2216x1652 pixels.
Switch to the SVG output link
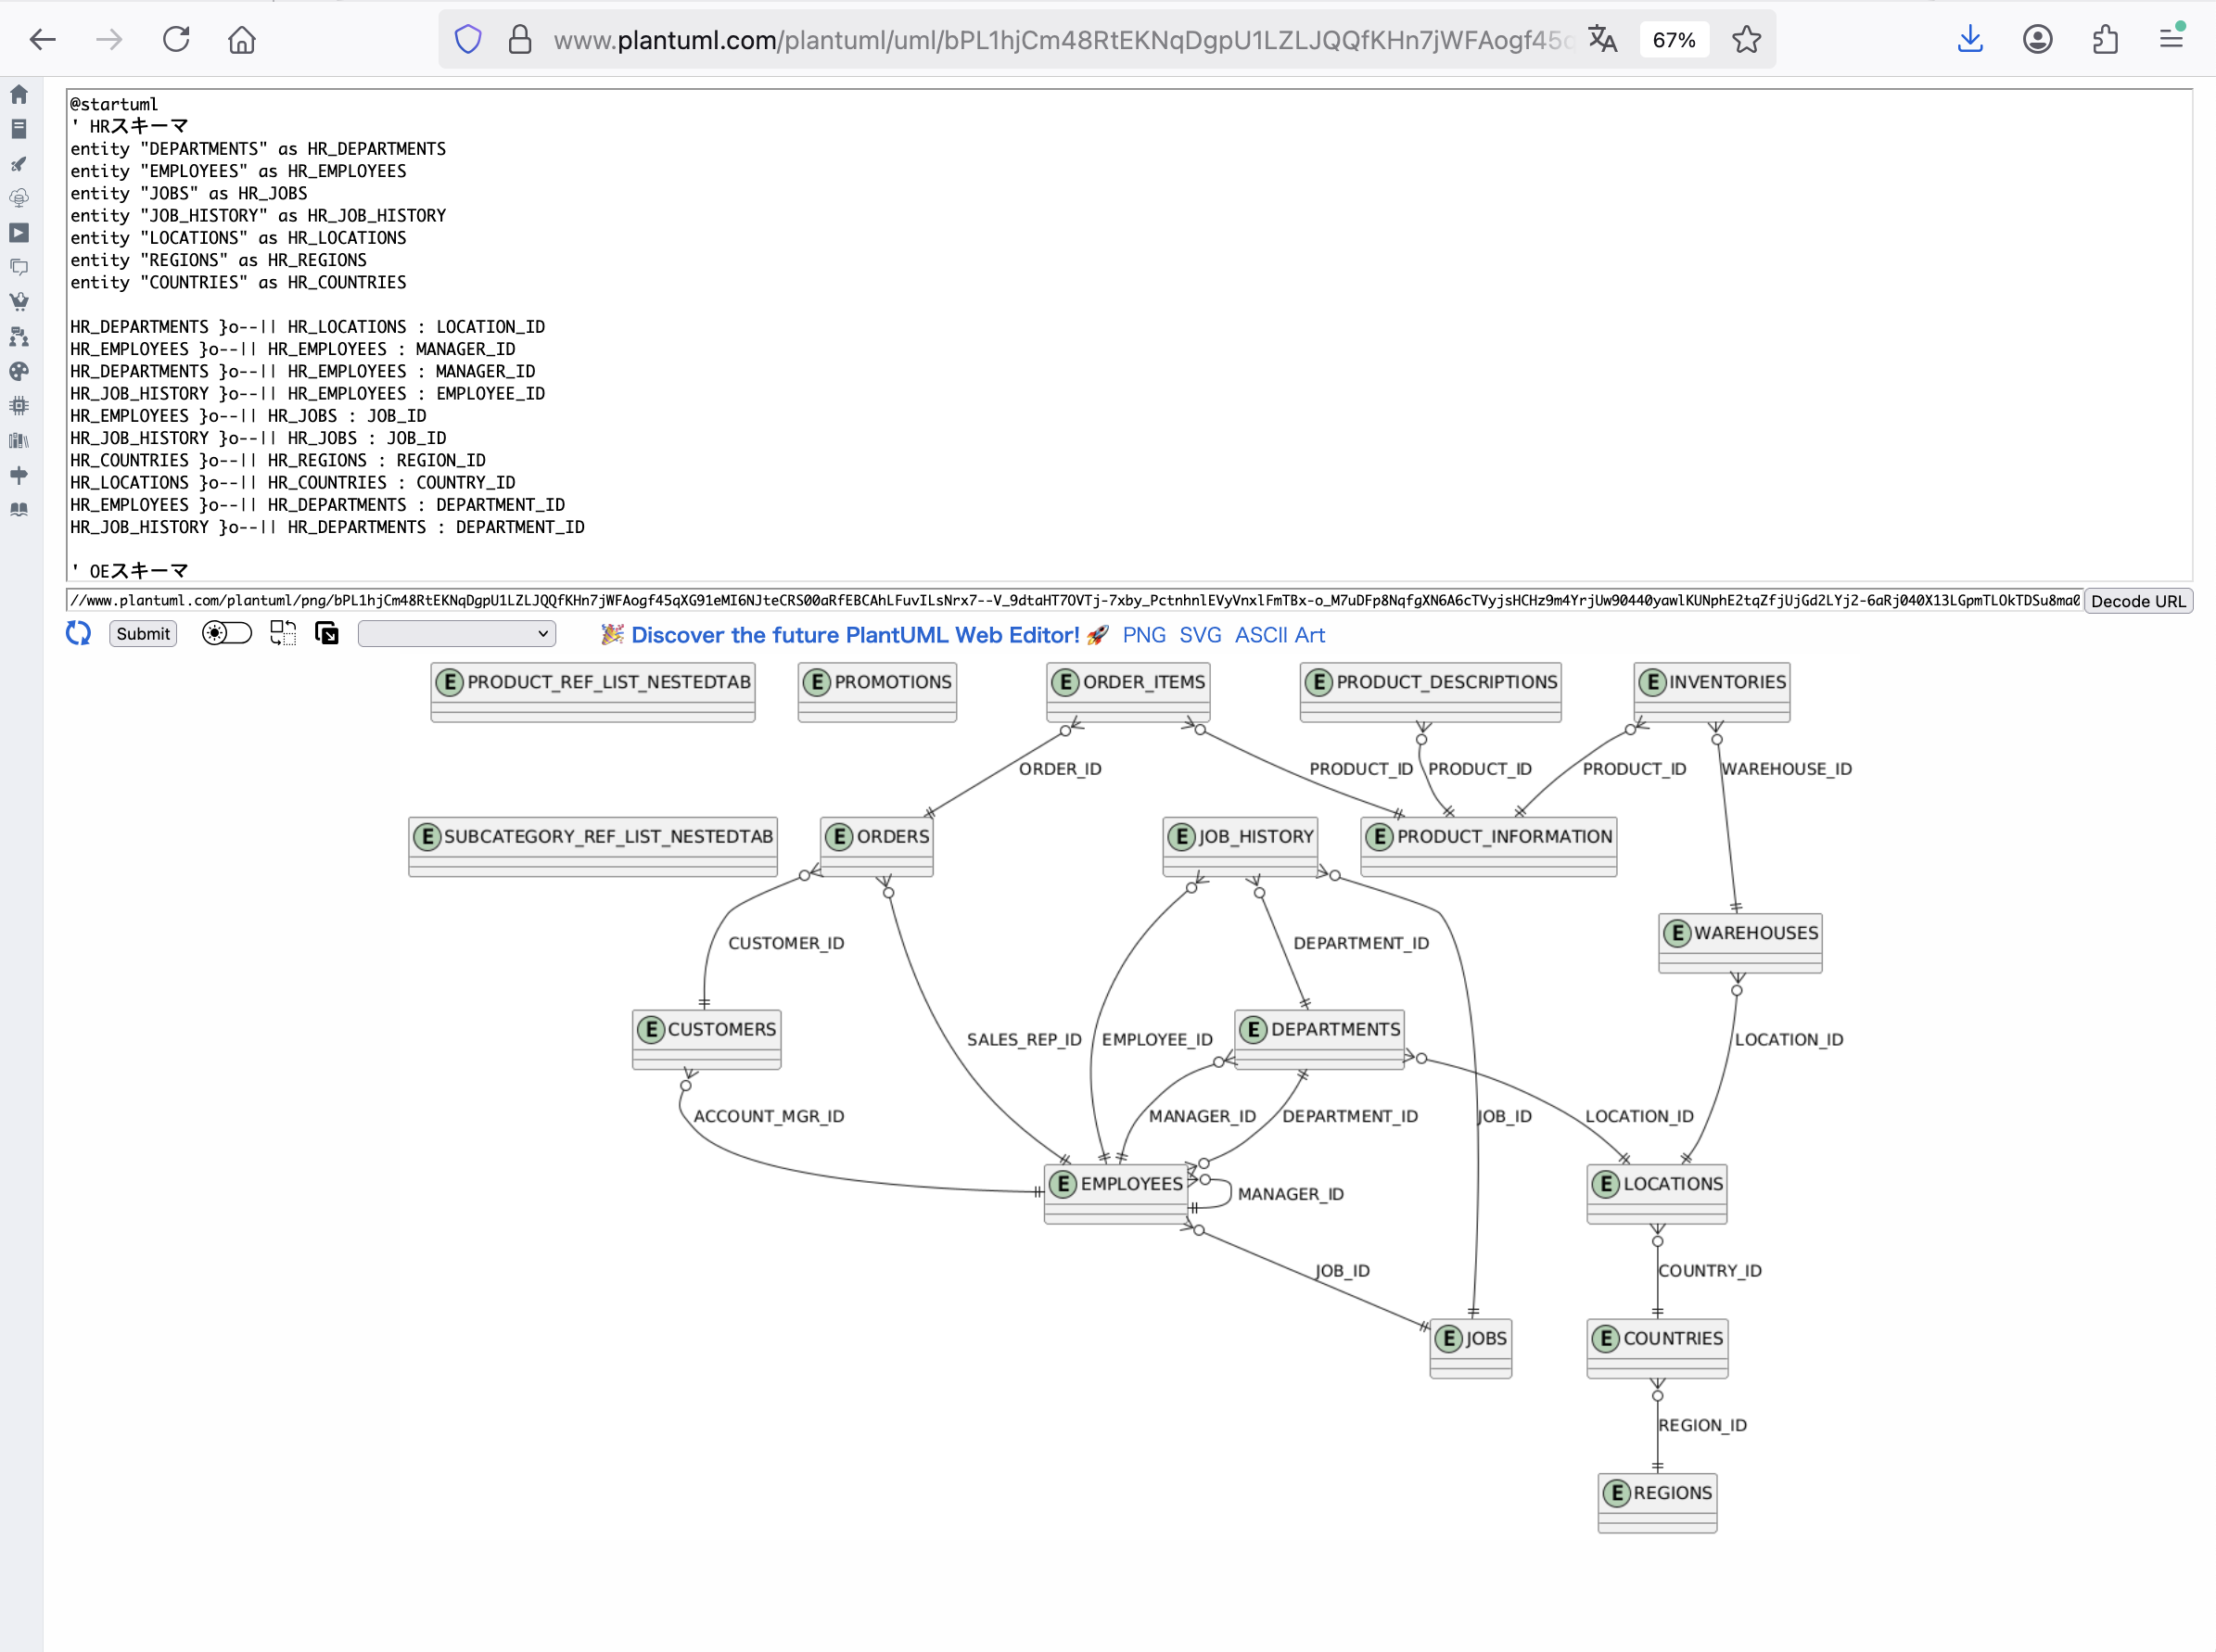(1199, 635)
